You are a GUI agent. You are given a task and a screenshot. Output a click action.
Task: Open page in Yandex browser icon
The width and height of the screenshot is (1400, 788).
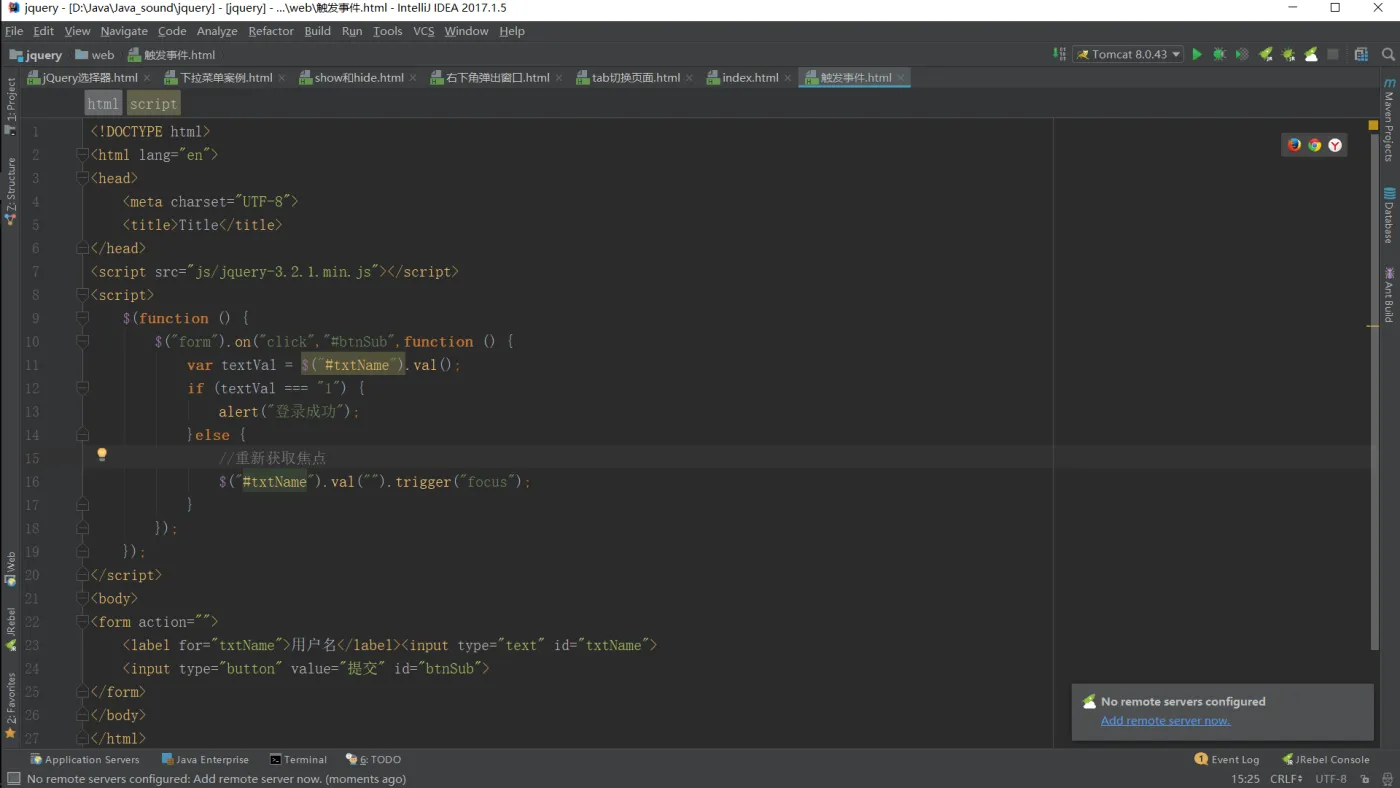(x=1335, y=145)
